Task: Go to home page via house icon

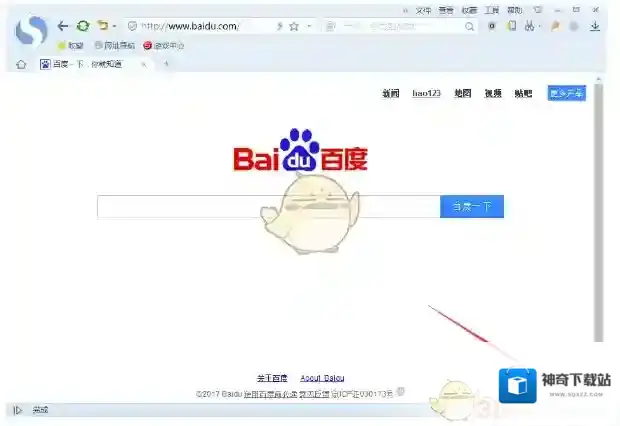Action: [x=21, y=64]
